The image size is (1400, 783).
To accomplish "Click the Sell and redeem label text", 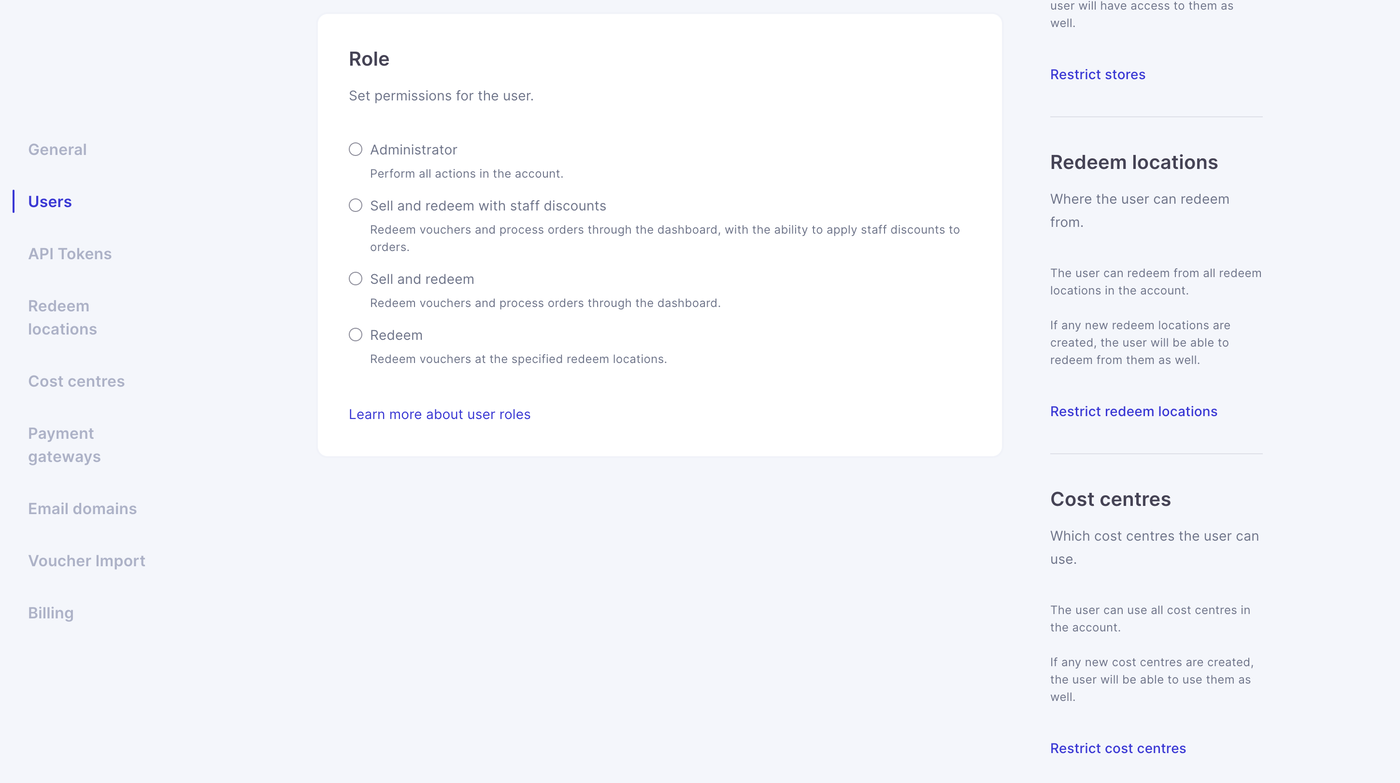I will 422,279.
